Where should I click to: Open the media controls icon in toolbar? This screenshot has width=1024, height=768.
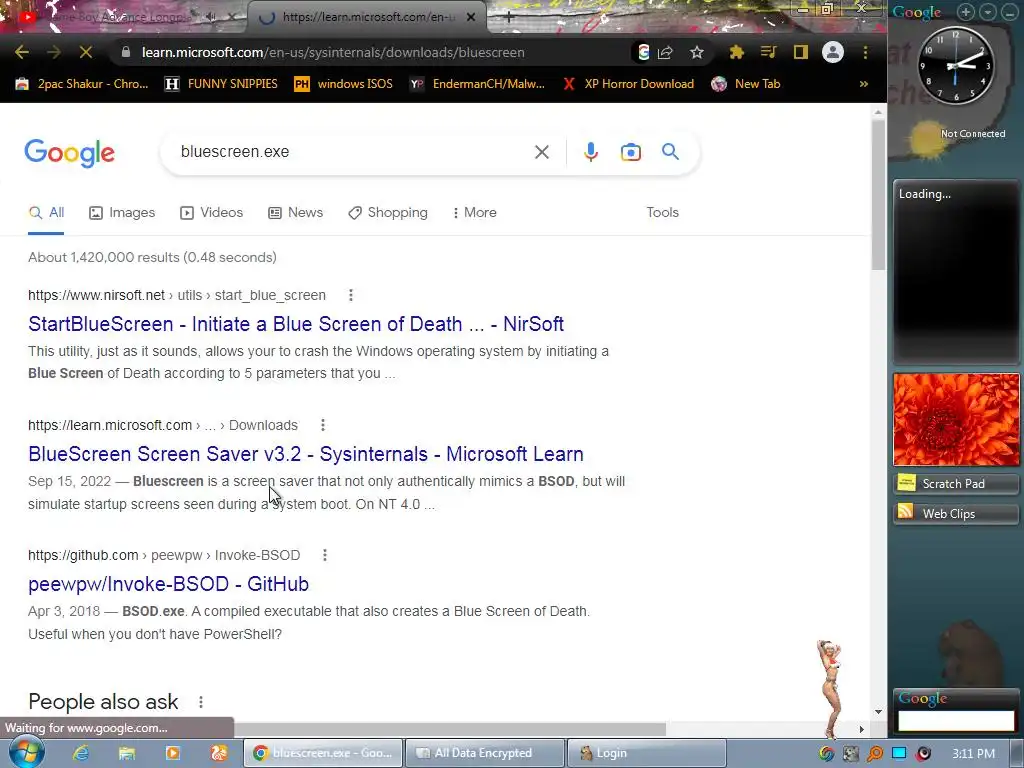pyautogui.click(x=769, y=52)
